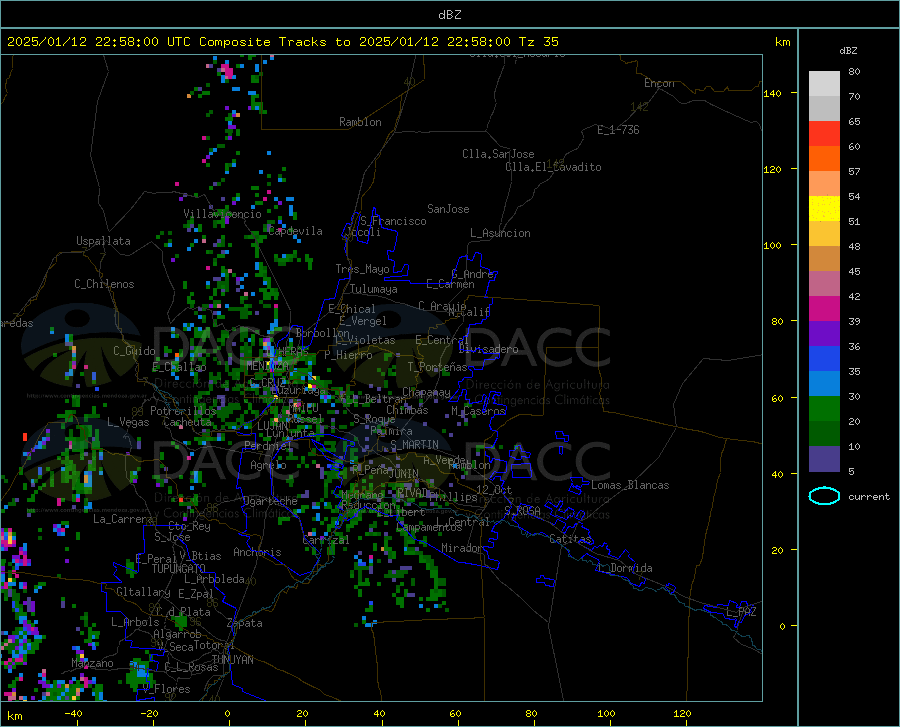Click the E_Carmen place label

pyautogui.click(x=450, y=284)
